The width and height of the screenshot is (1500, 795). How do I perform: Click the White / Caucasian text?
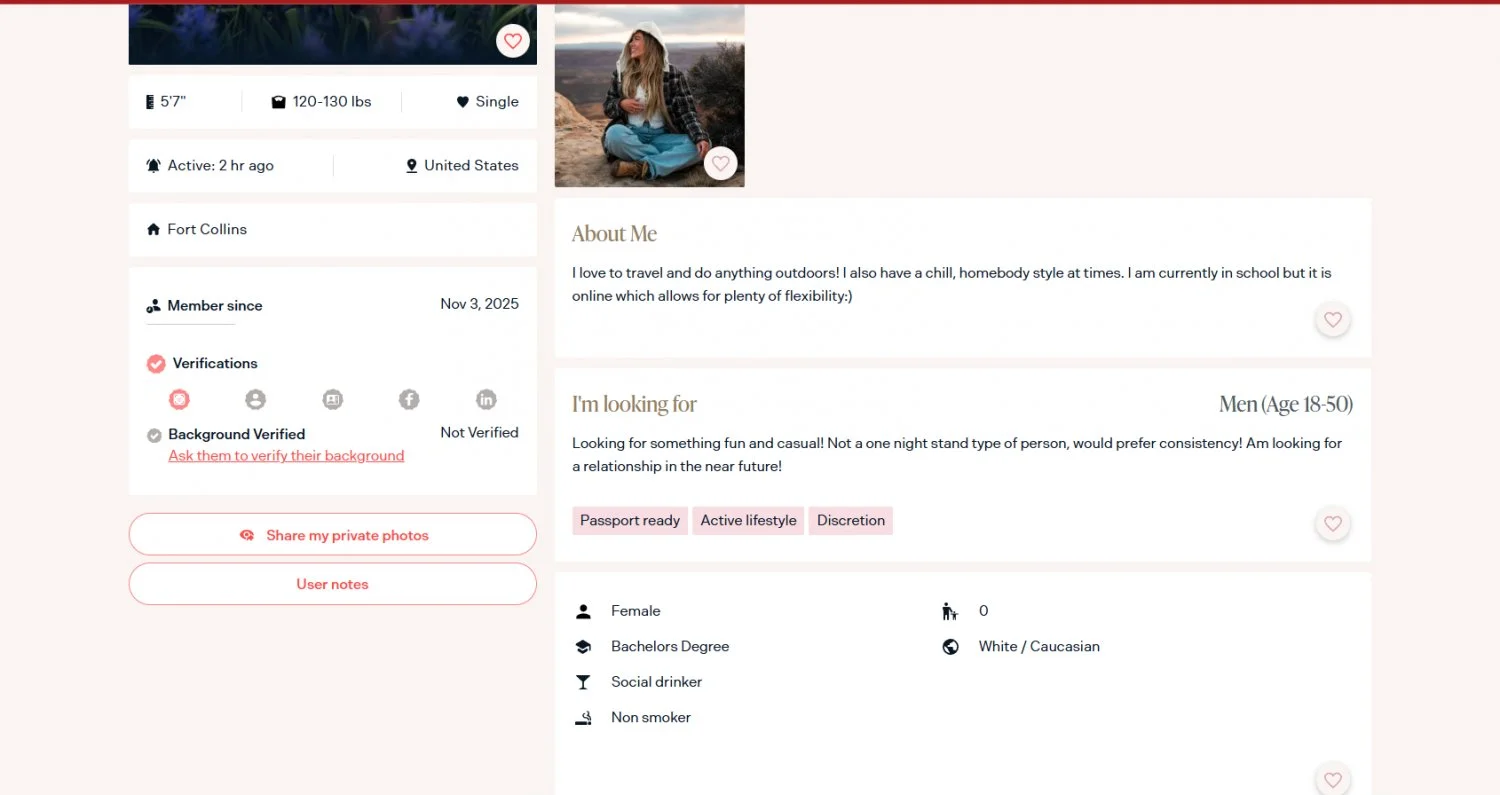(1039, 647)
